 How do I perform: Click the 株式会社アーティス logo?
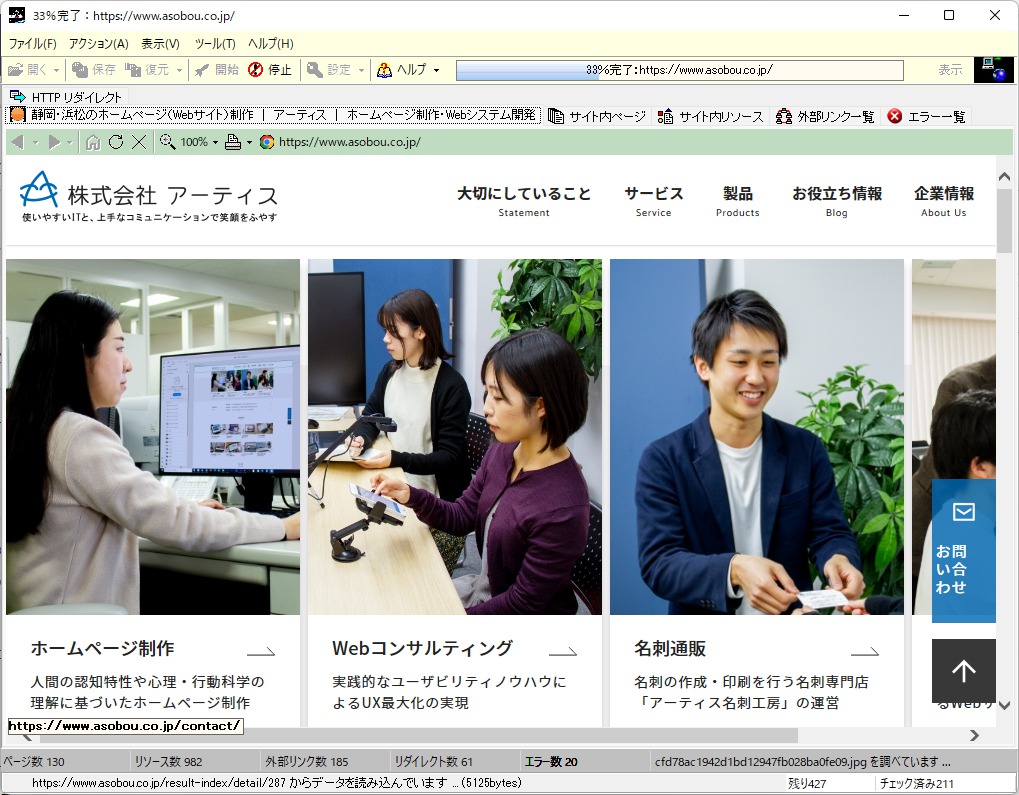pos(149,196)
